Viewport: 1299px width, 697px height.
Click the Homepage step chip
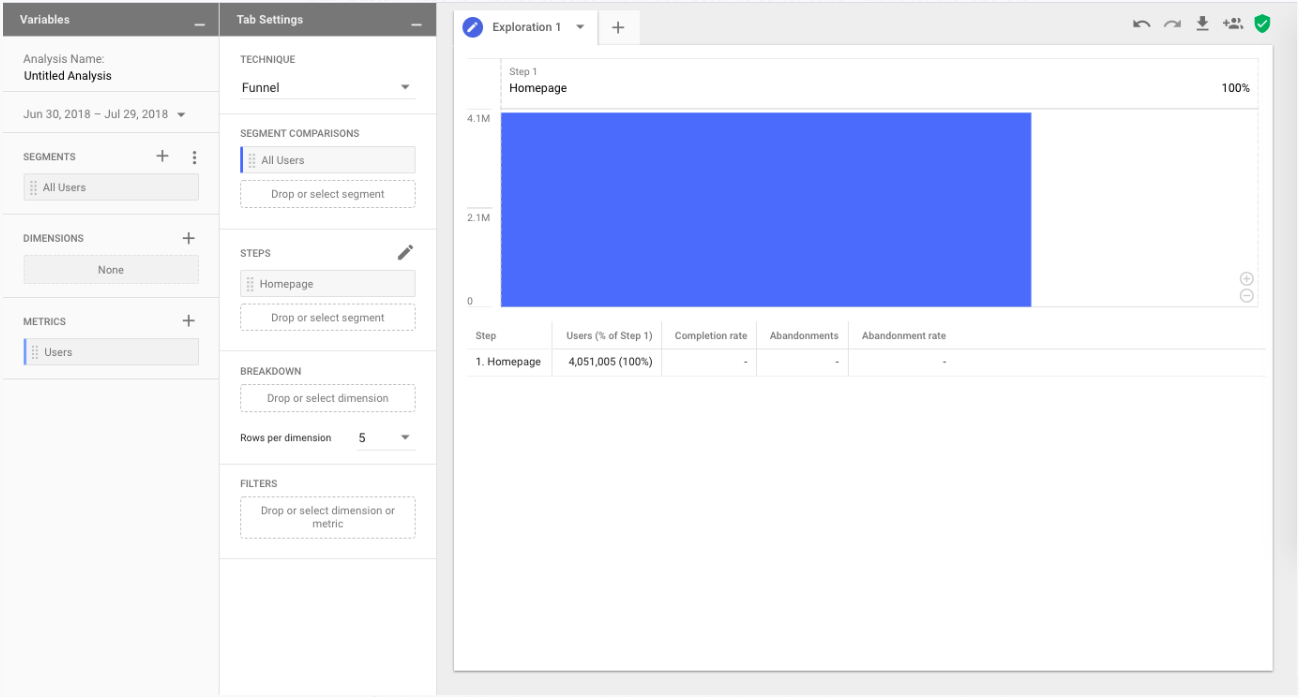tap(328, 284)
